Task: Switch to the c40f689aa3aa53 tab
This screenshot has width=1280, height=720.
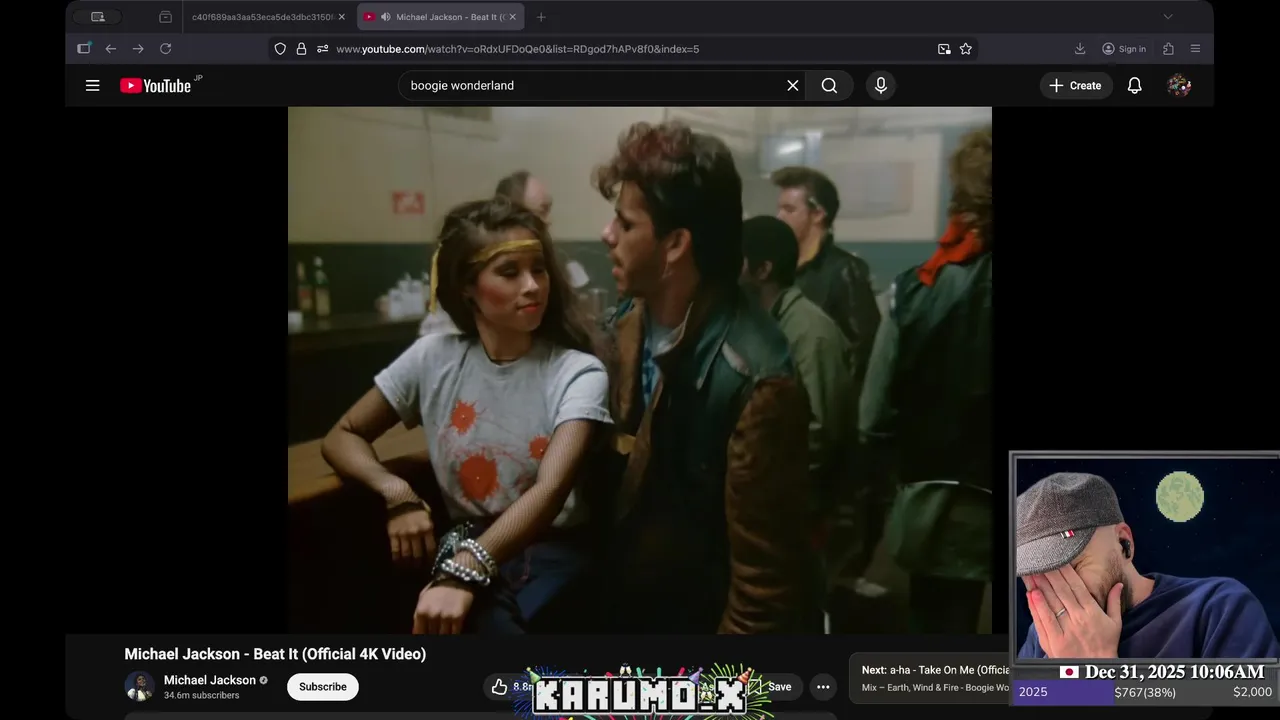Action: [x=262, y=17]
